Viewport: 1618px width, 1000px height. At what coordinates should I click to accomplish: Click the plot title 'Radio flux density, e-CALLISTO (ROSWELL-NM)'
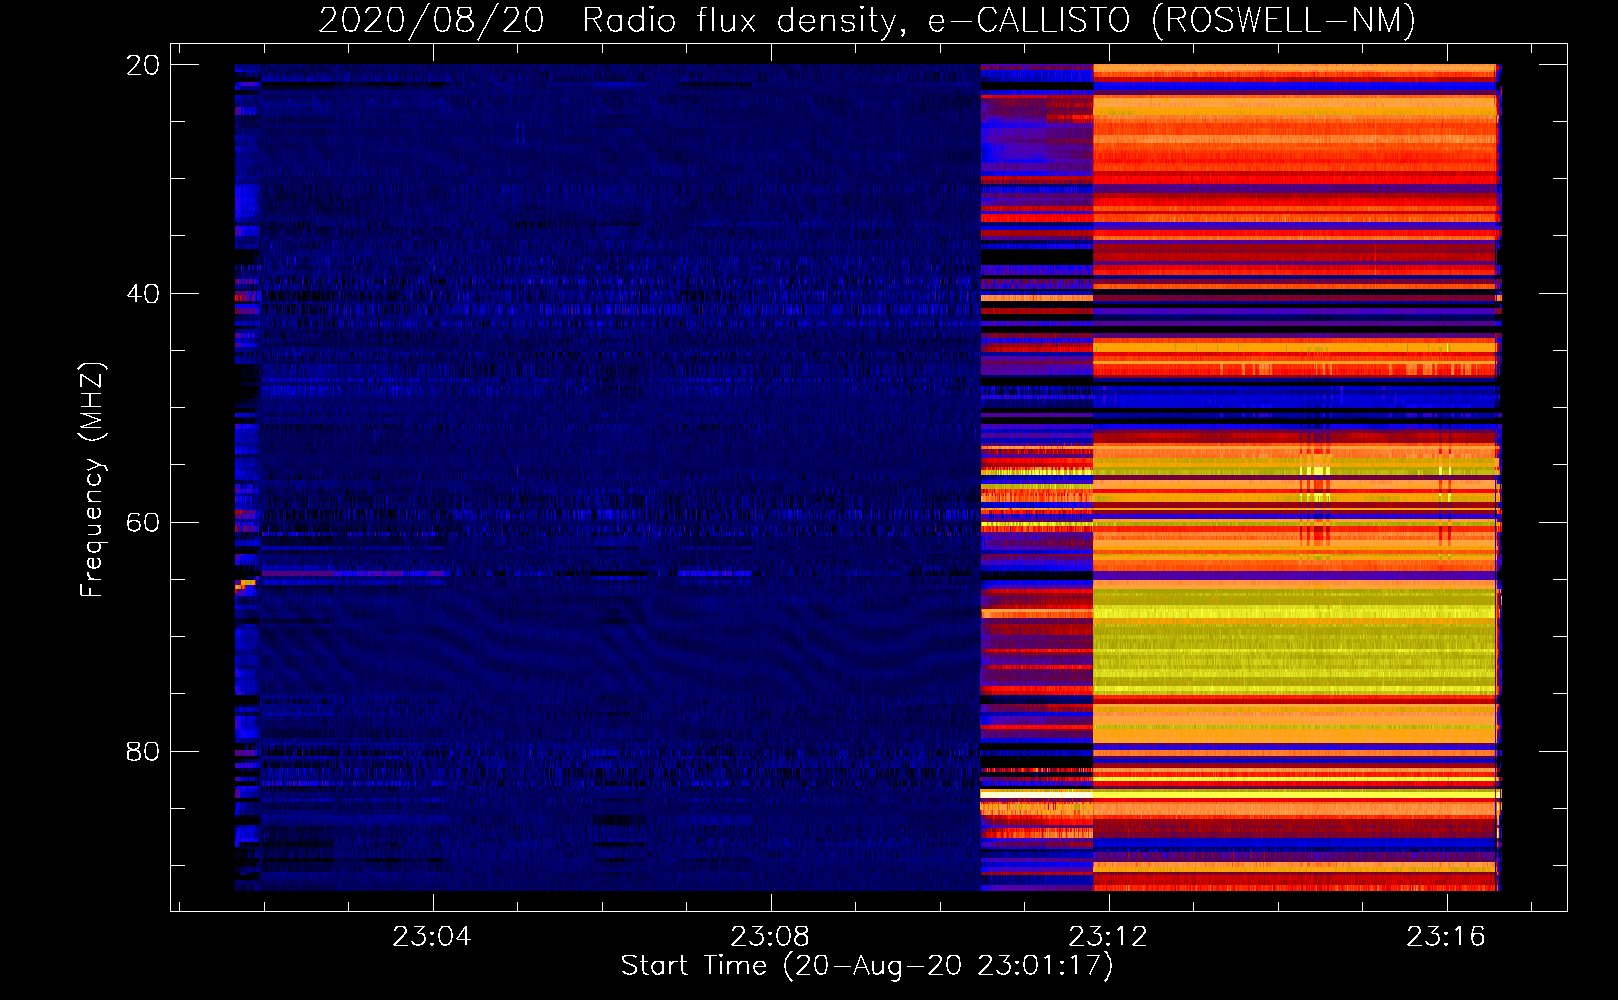[999, 20]
